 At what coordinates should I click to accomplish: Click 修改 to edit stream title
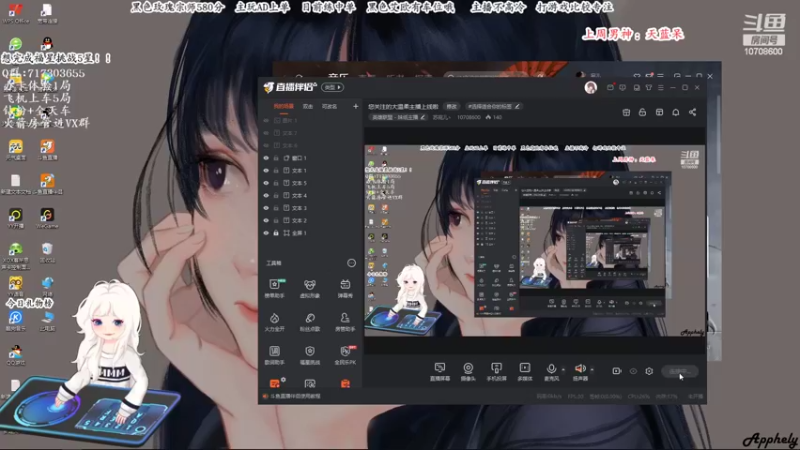click(452, 107)
